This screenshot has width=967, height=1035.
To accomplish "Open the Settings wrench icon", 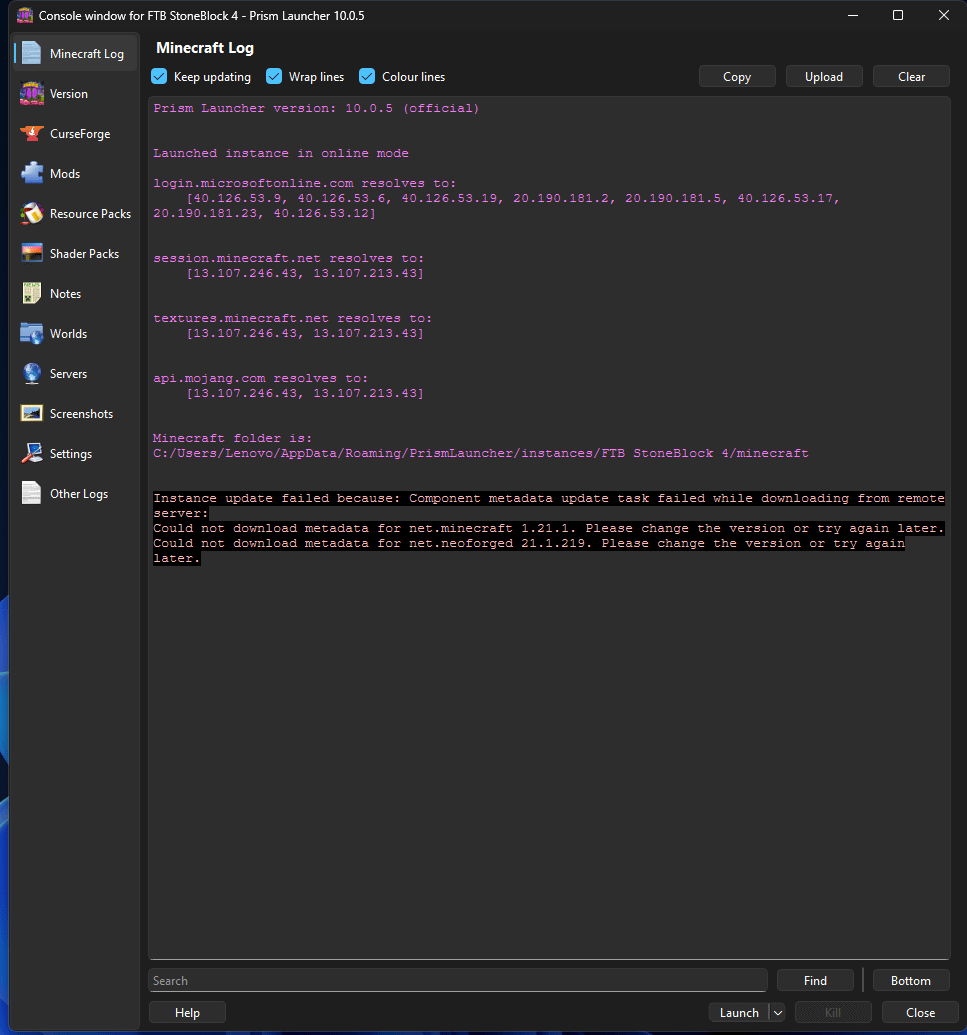I will click(32, 454).
